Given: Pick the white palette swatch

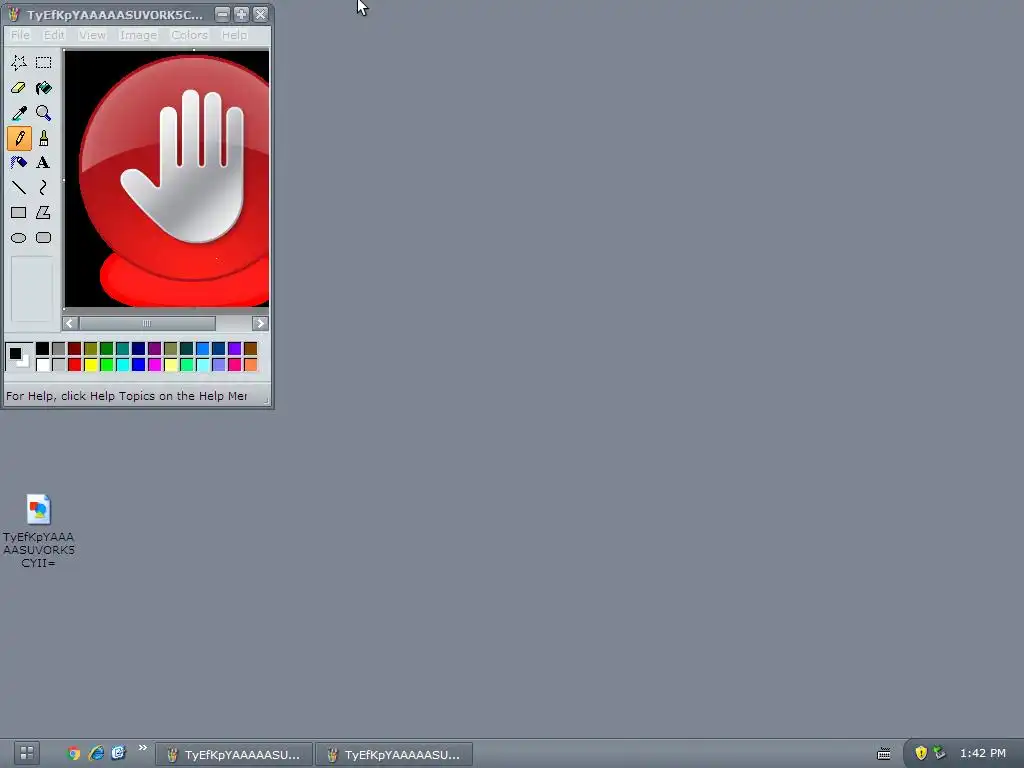Looking at the screenshot, I should (x=42, y=364).
